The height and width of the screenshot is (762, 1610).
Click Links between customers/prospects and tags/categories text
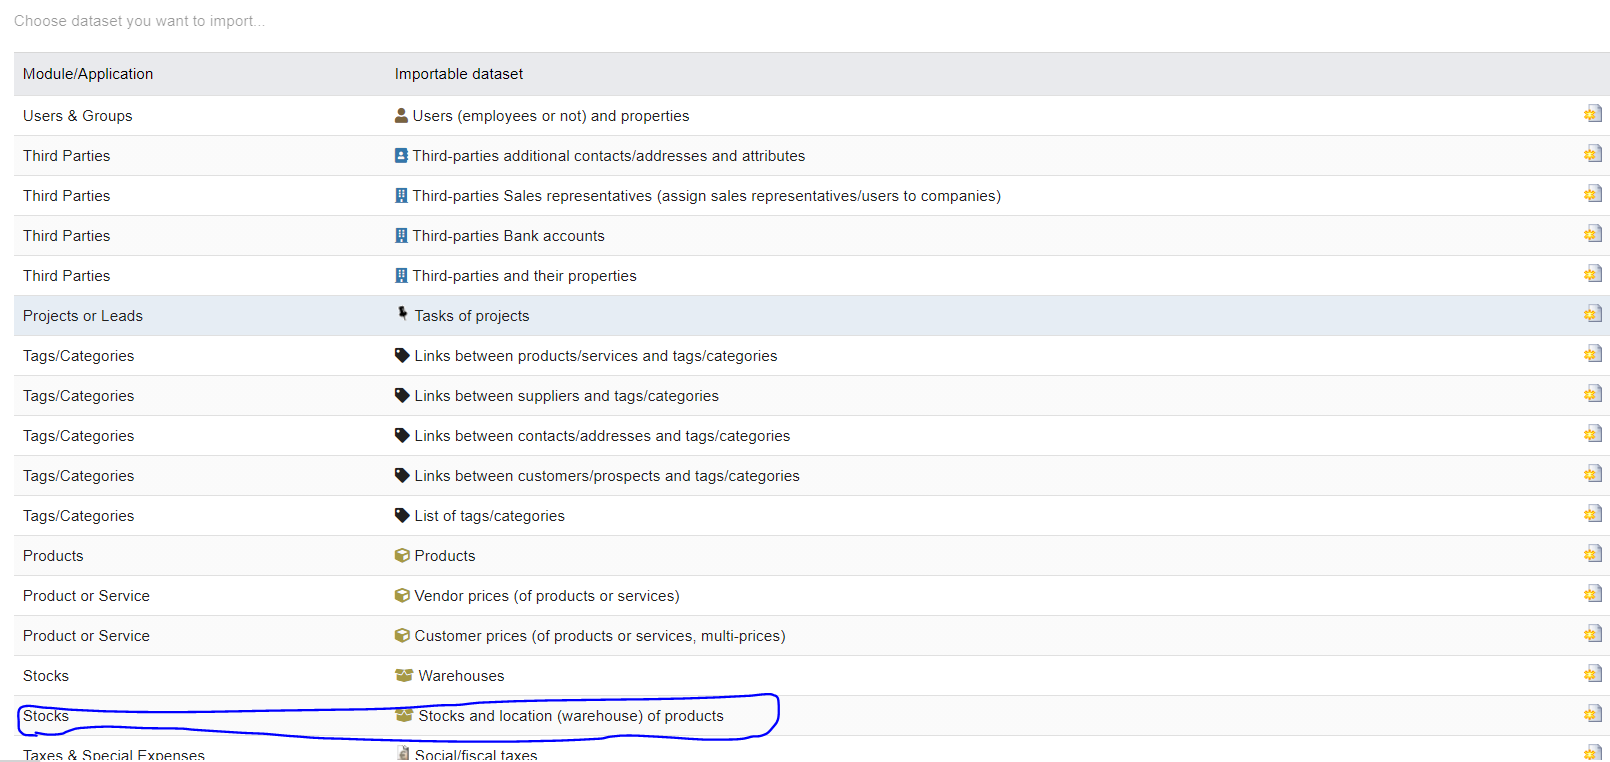tap(607, 476)
